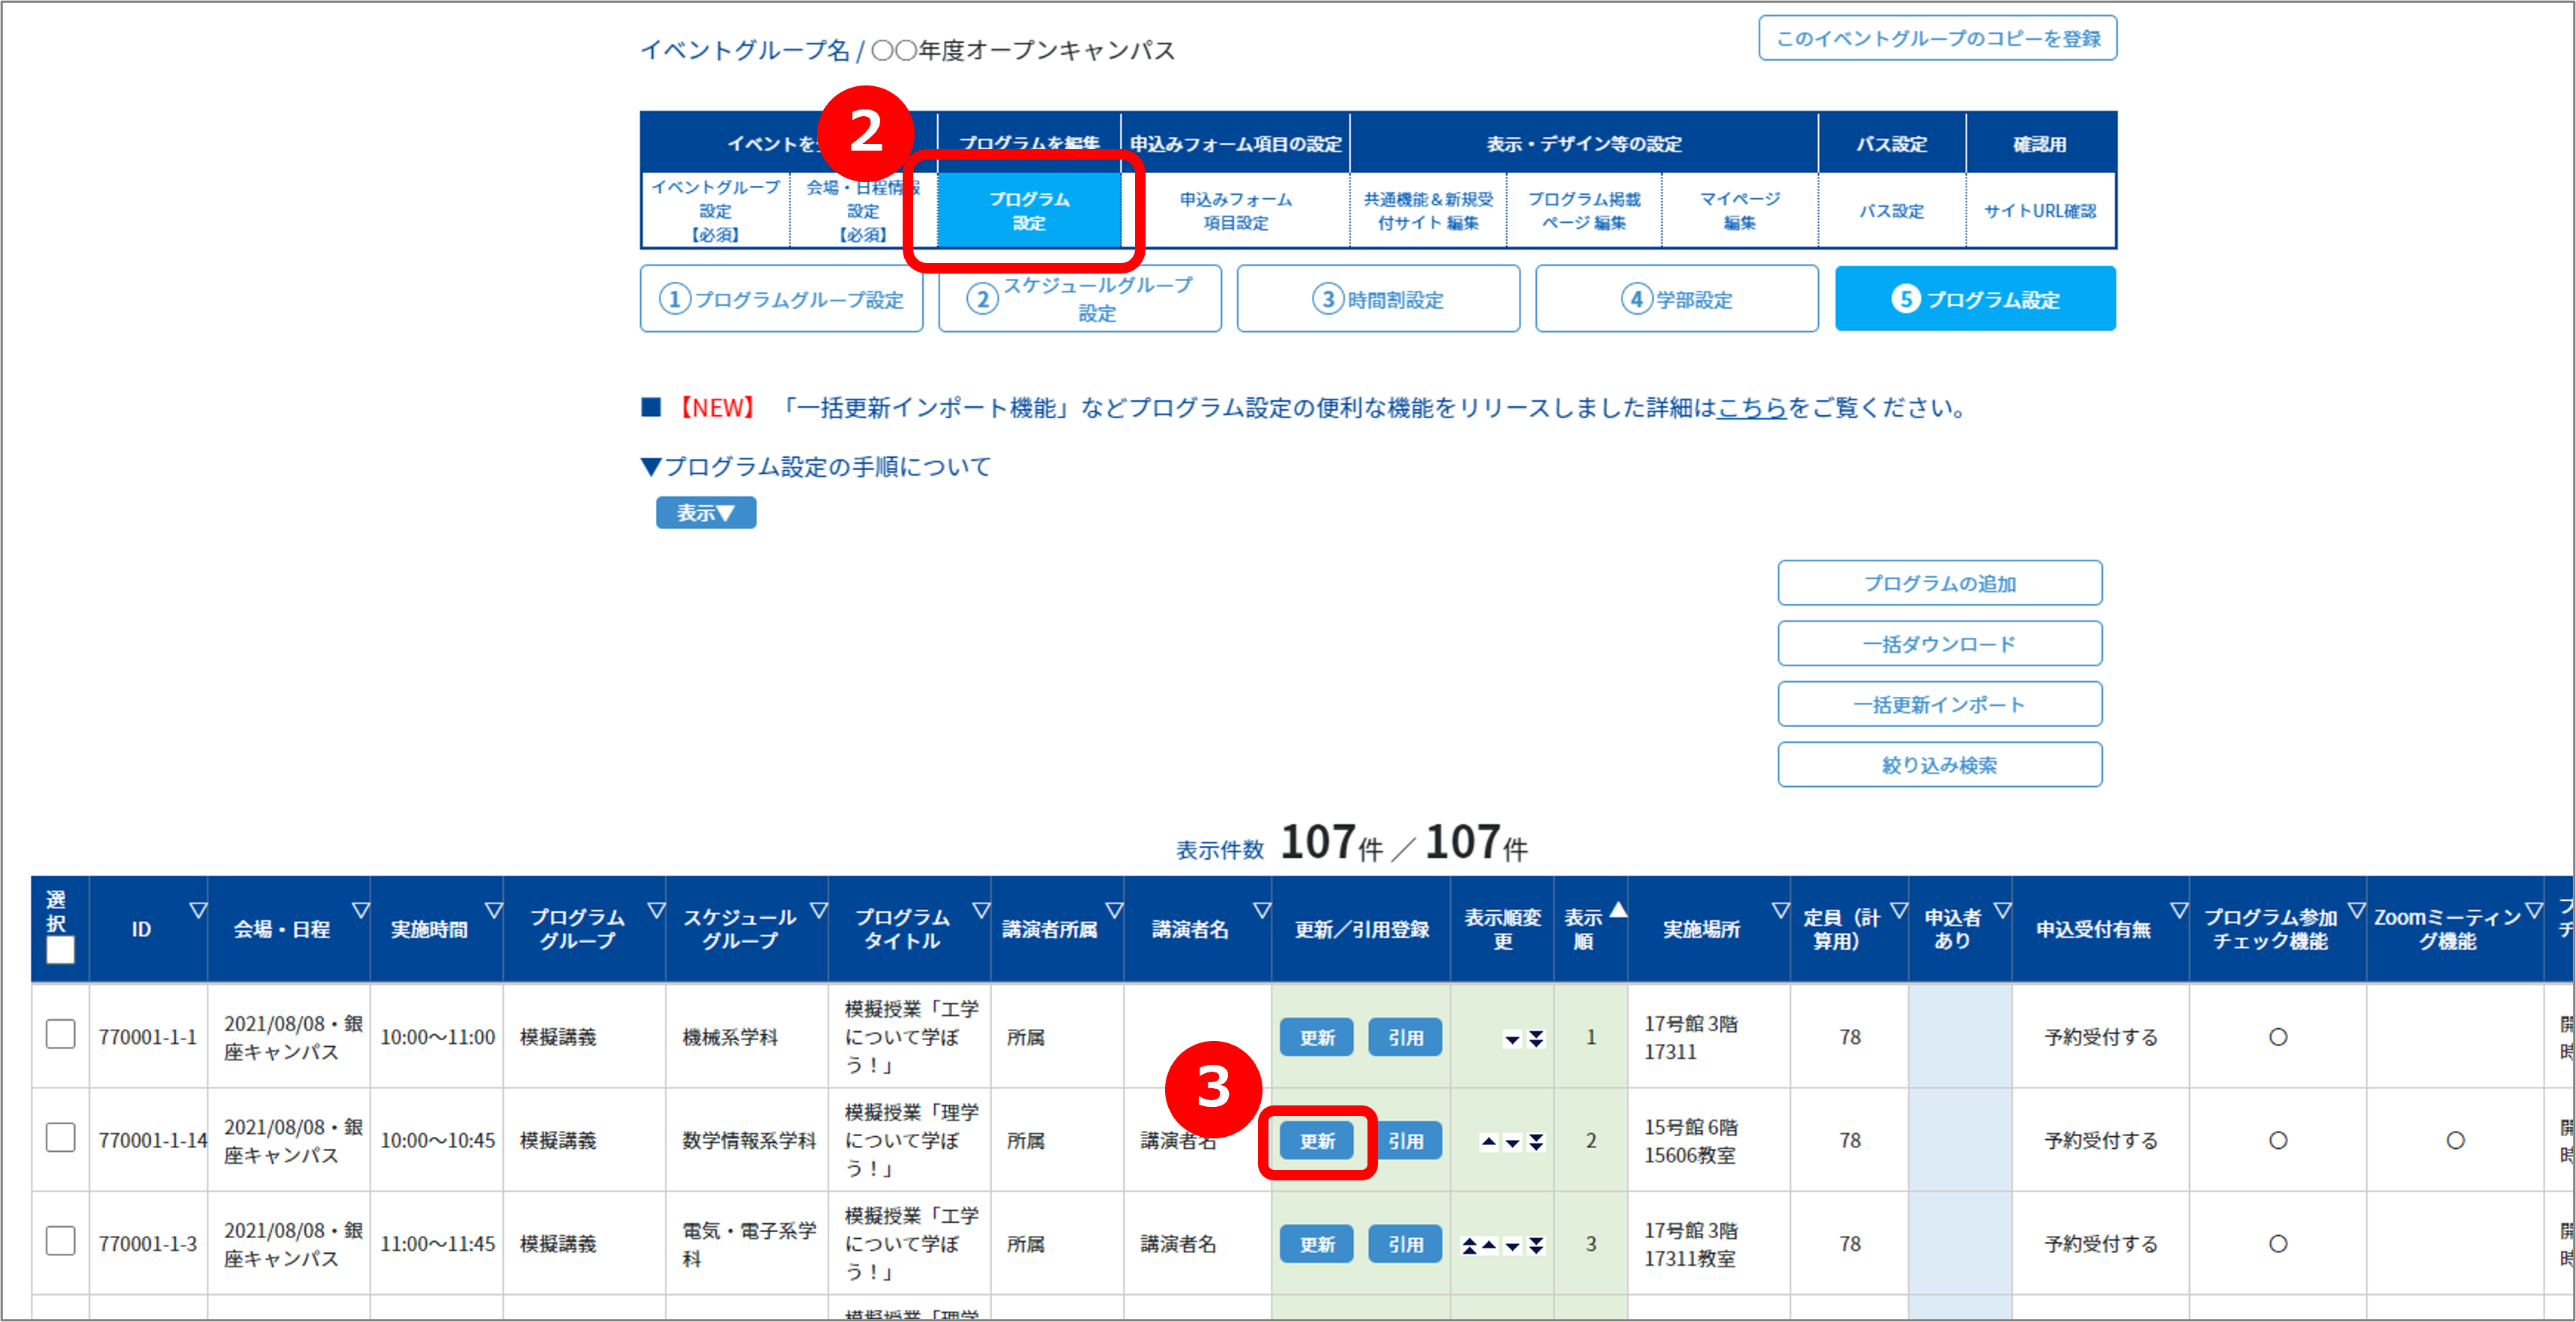2576x1322 pixels.
Task: Open the Zoomミーティング機能 filter triangle
Action: [x=2534, y=910]
